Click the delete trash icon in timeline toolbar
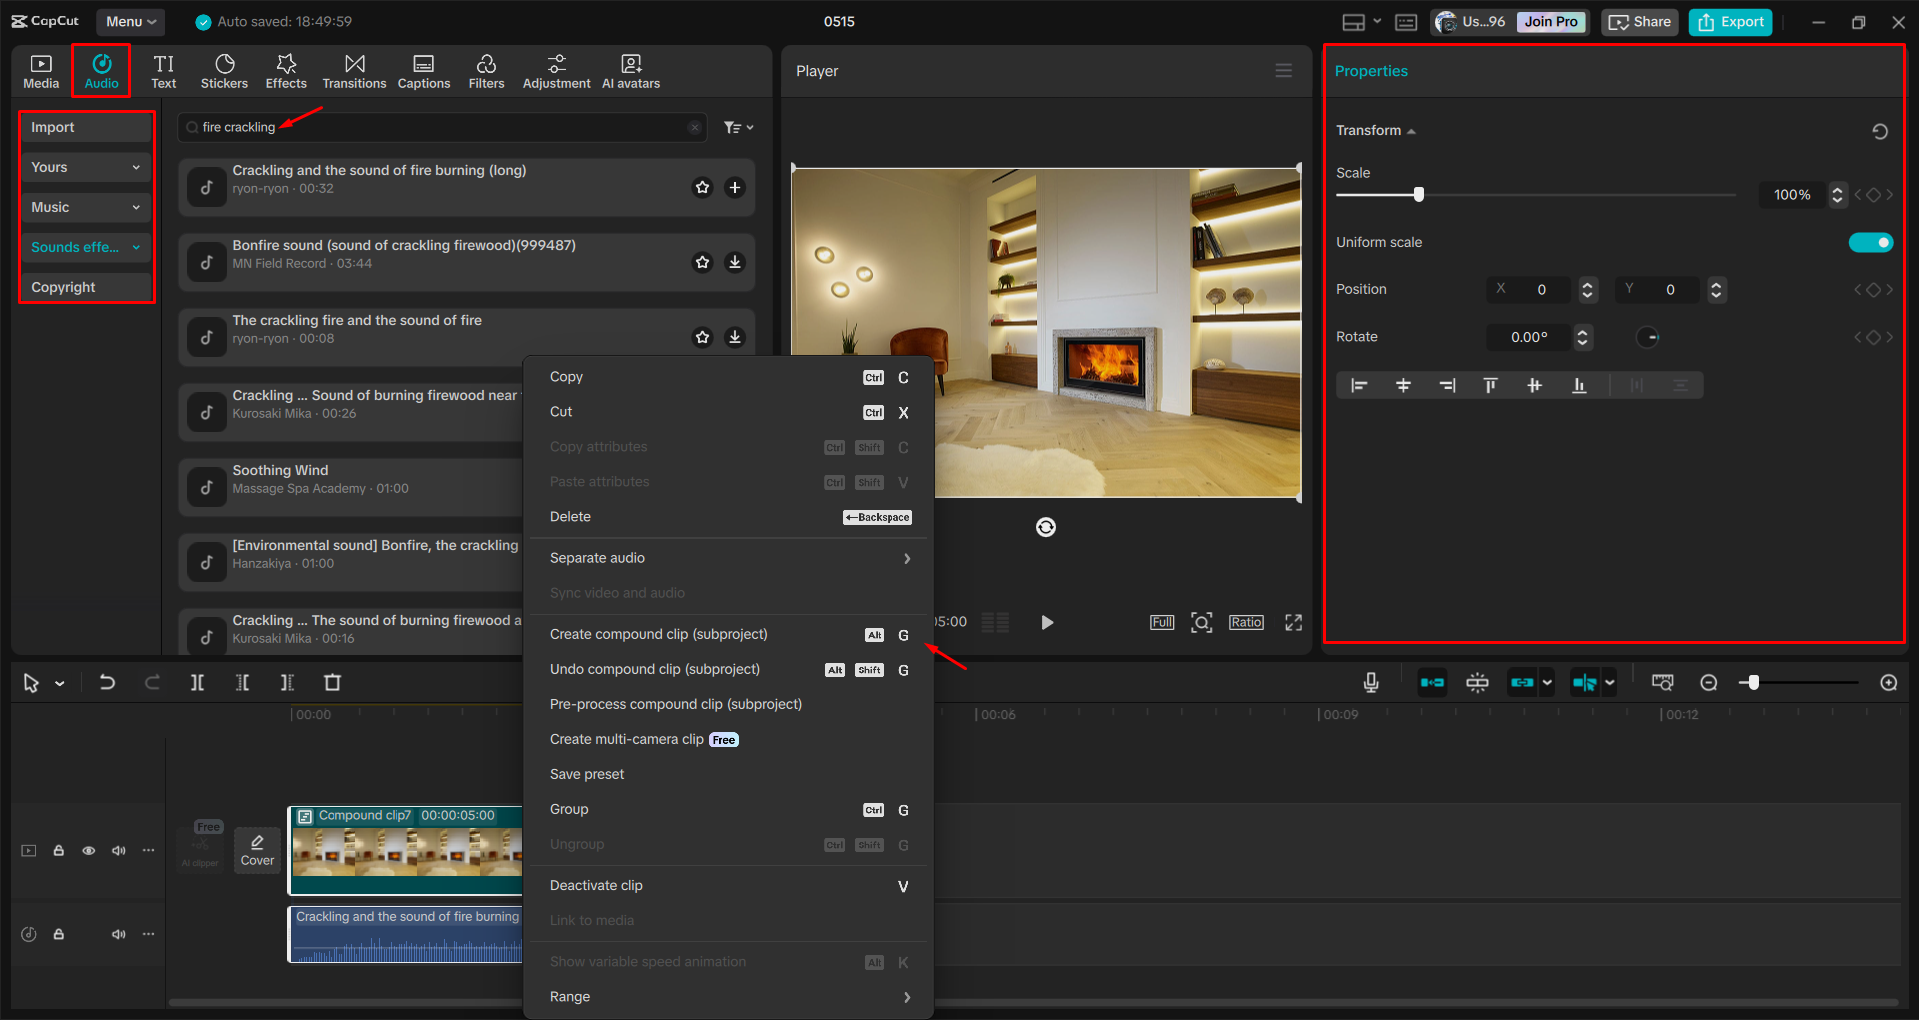The image size is (1919, 1020). pos(333,682)
